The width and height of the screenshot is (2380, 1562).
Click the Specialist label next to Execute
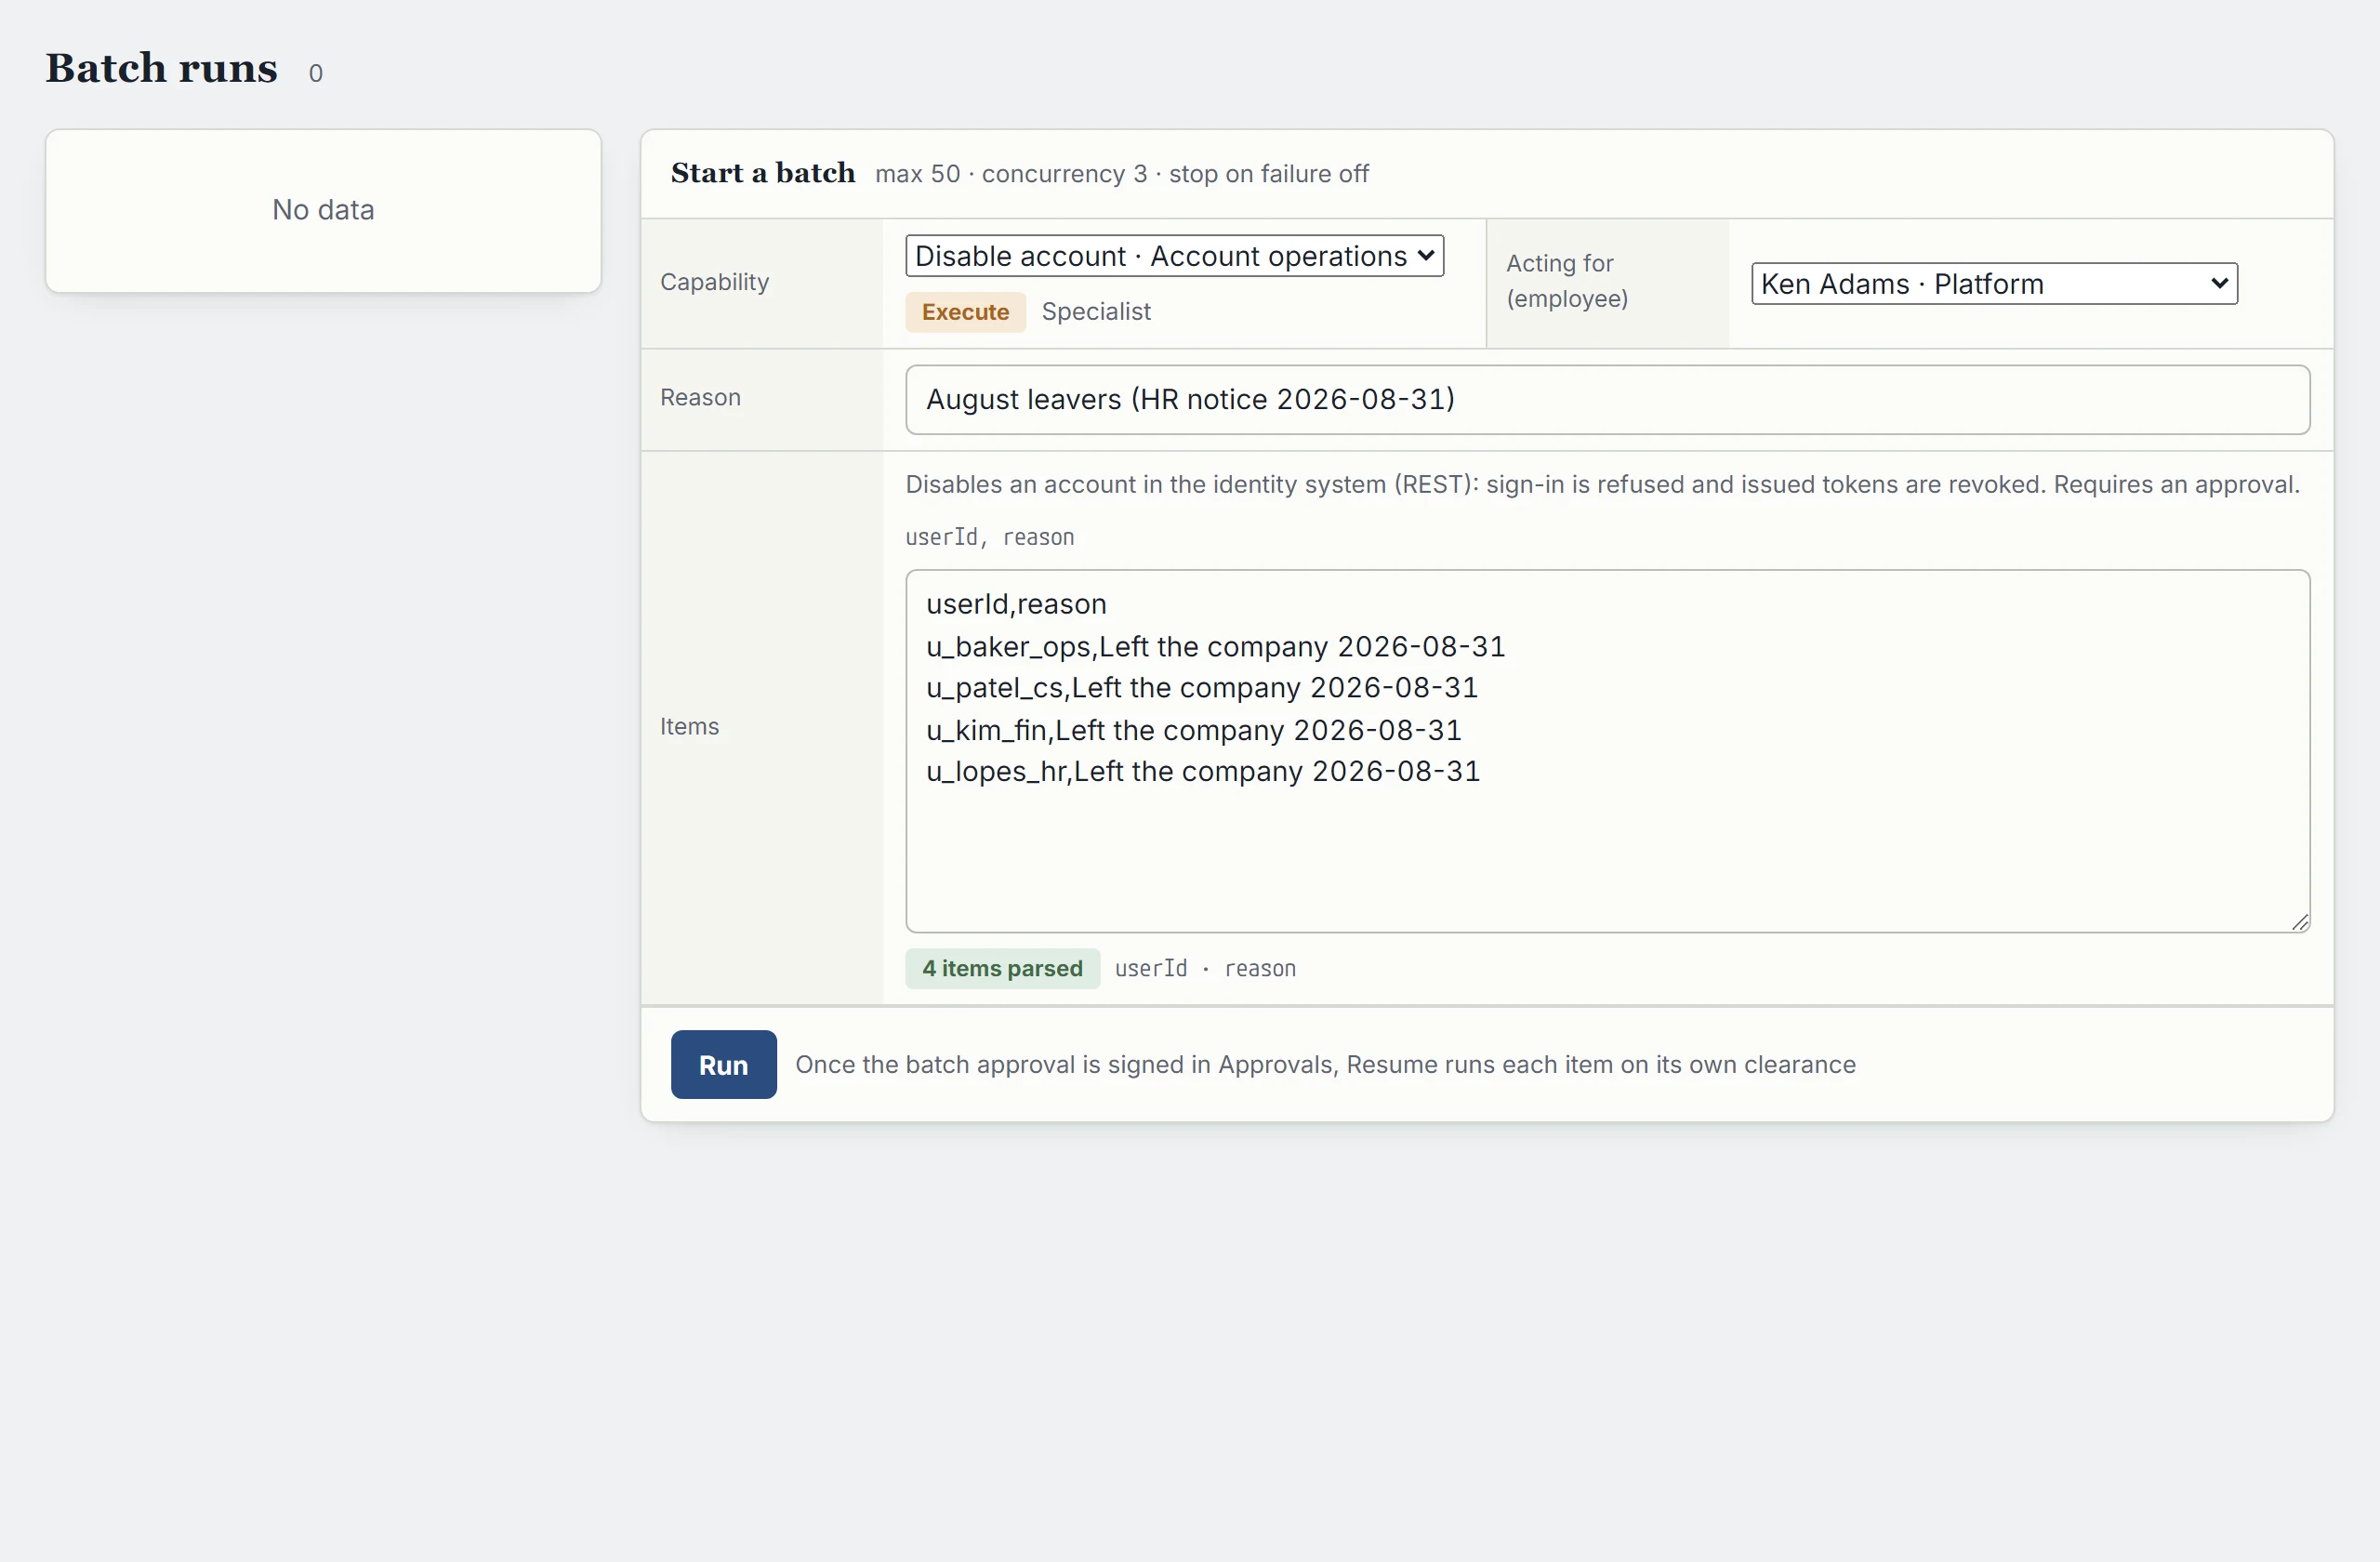[1096, 312]
